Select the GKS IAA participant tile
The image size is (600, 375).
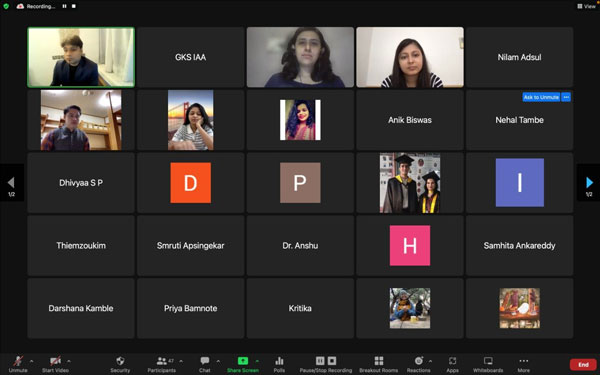[191, 57]
